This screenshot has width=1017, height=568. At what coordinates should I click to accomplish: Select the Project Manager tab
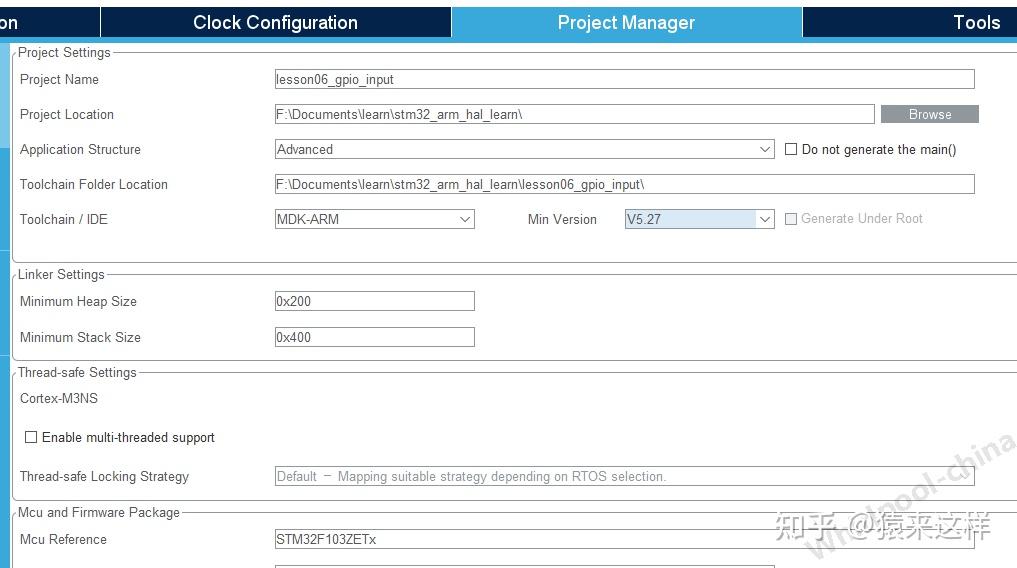point(626,22)
